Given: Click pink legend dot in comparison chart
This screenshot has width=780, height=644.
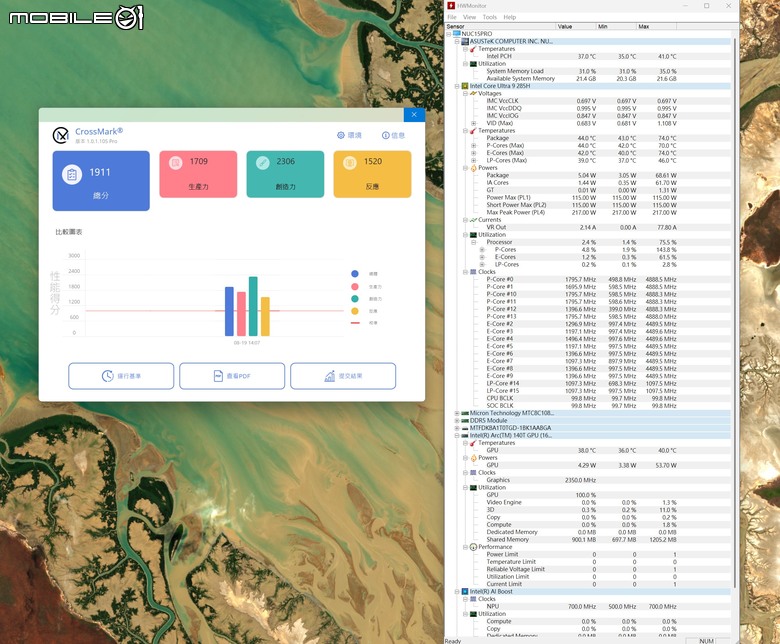Looking at the screenshot, I should [x=355, y=286].
